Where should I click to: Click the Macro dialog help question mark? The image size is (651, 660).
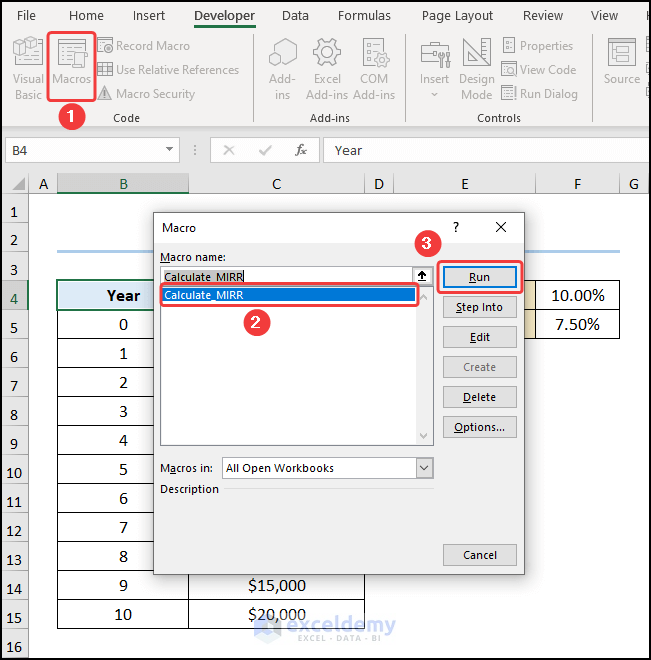[456, 227]
